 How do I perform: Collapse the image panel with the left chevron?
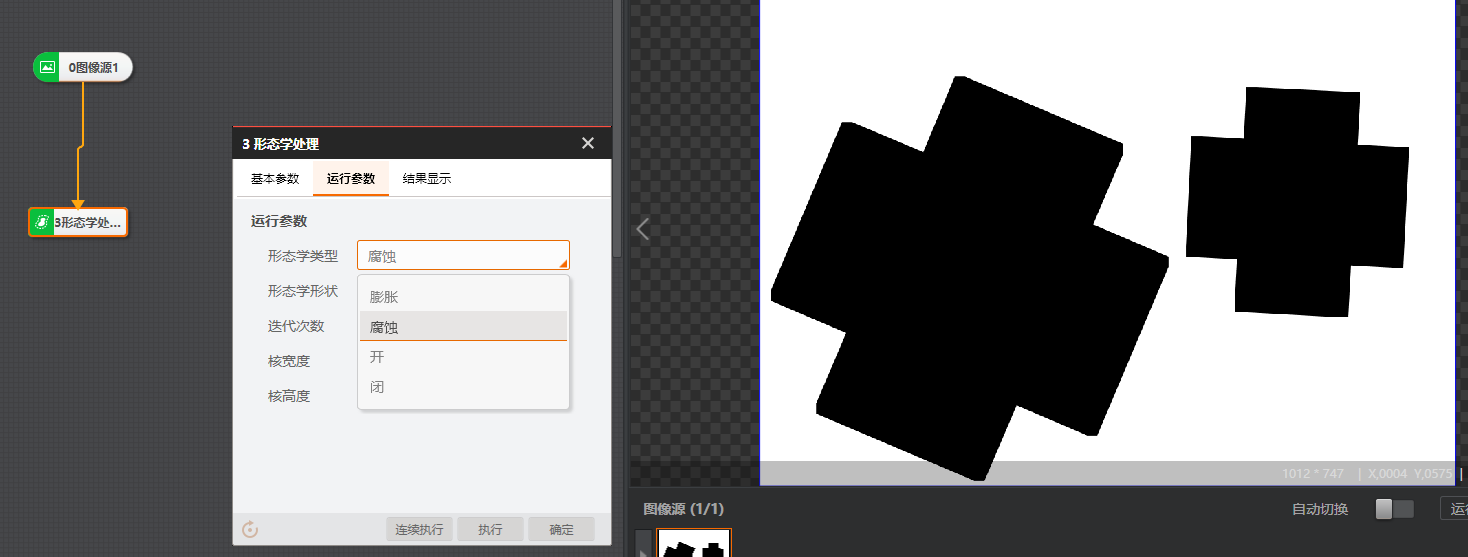(643, 229)
